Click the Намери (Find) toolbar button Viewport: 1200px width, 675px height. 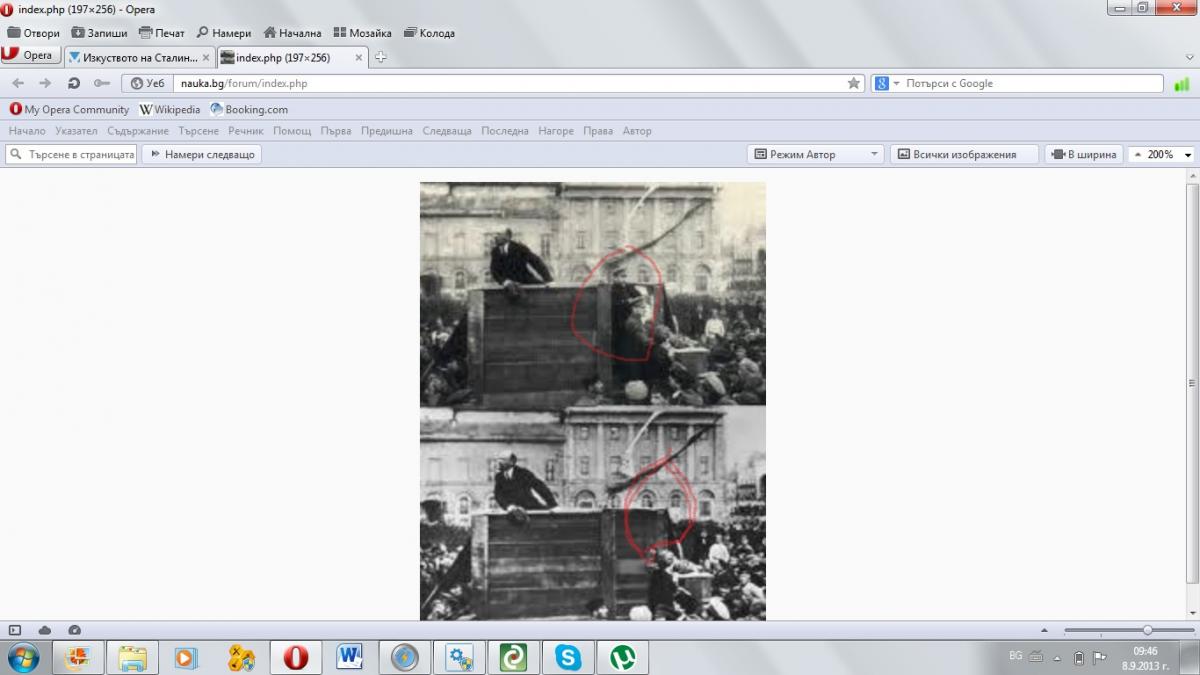[x=224, y=33]
